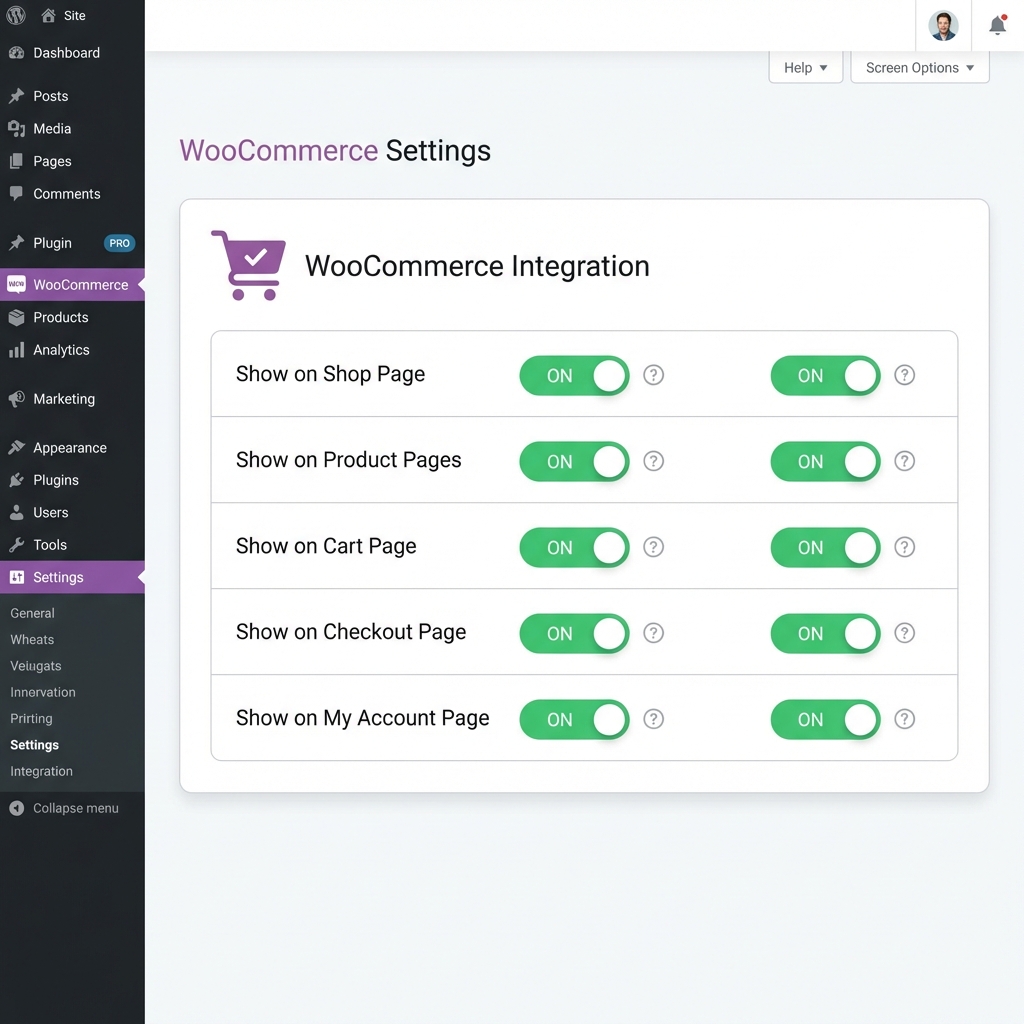Open the Dashboard menu item
Viewport: 1024px width, 1024px height.
pos(72,53)
